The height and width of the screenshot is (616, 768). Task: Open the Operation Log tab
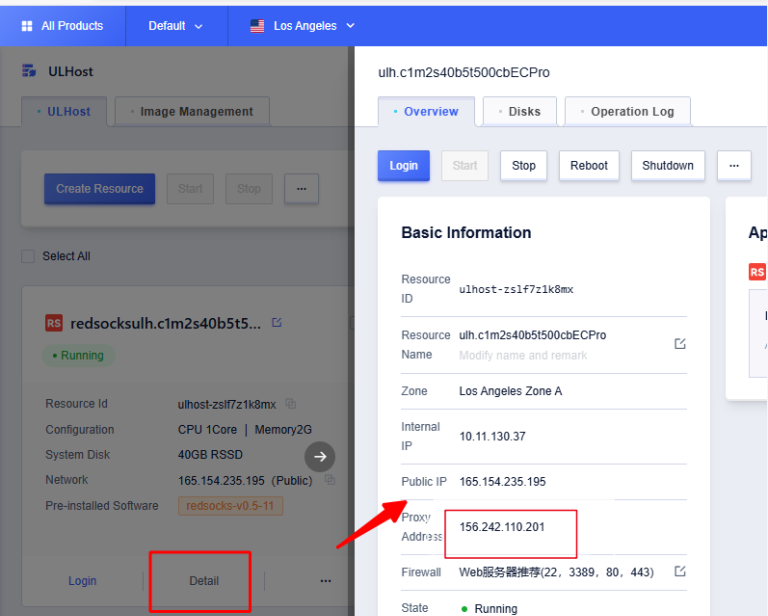[x=628, y=112]
